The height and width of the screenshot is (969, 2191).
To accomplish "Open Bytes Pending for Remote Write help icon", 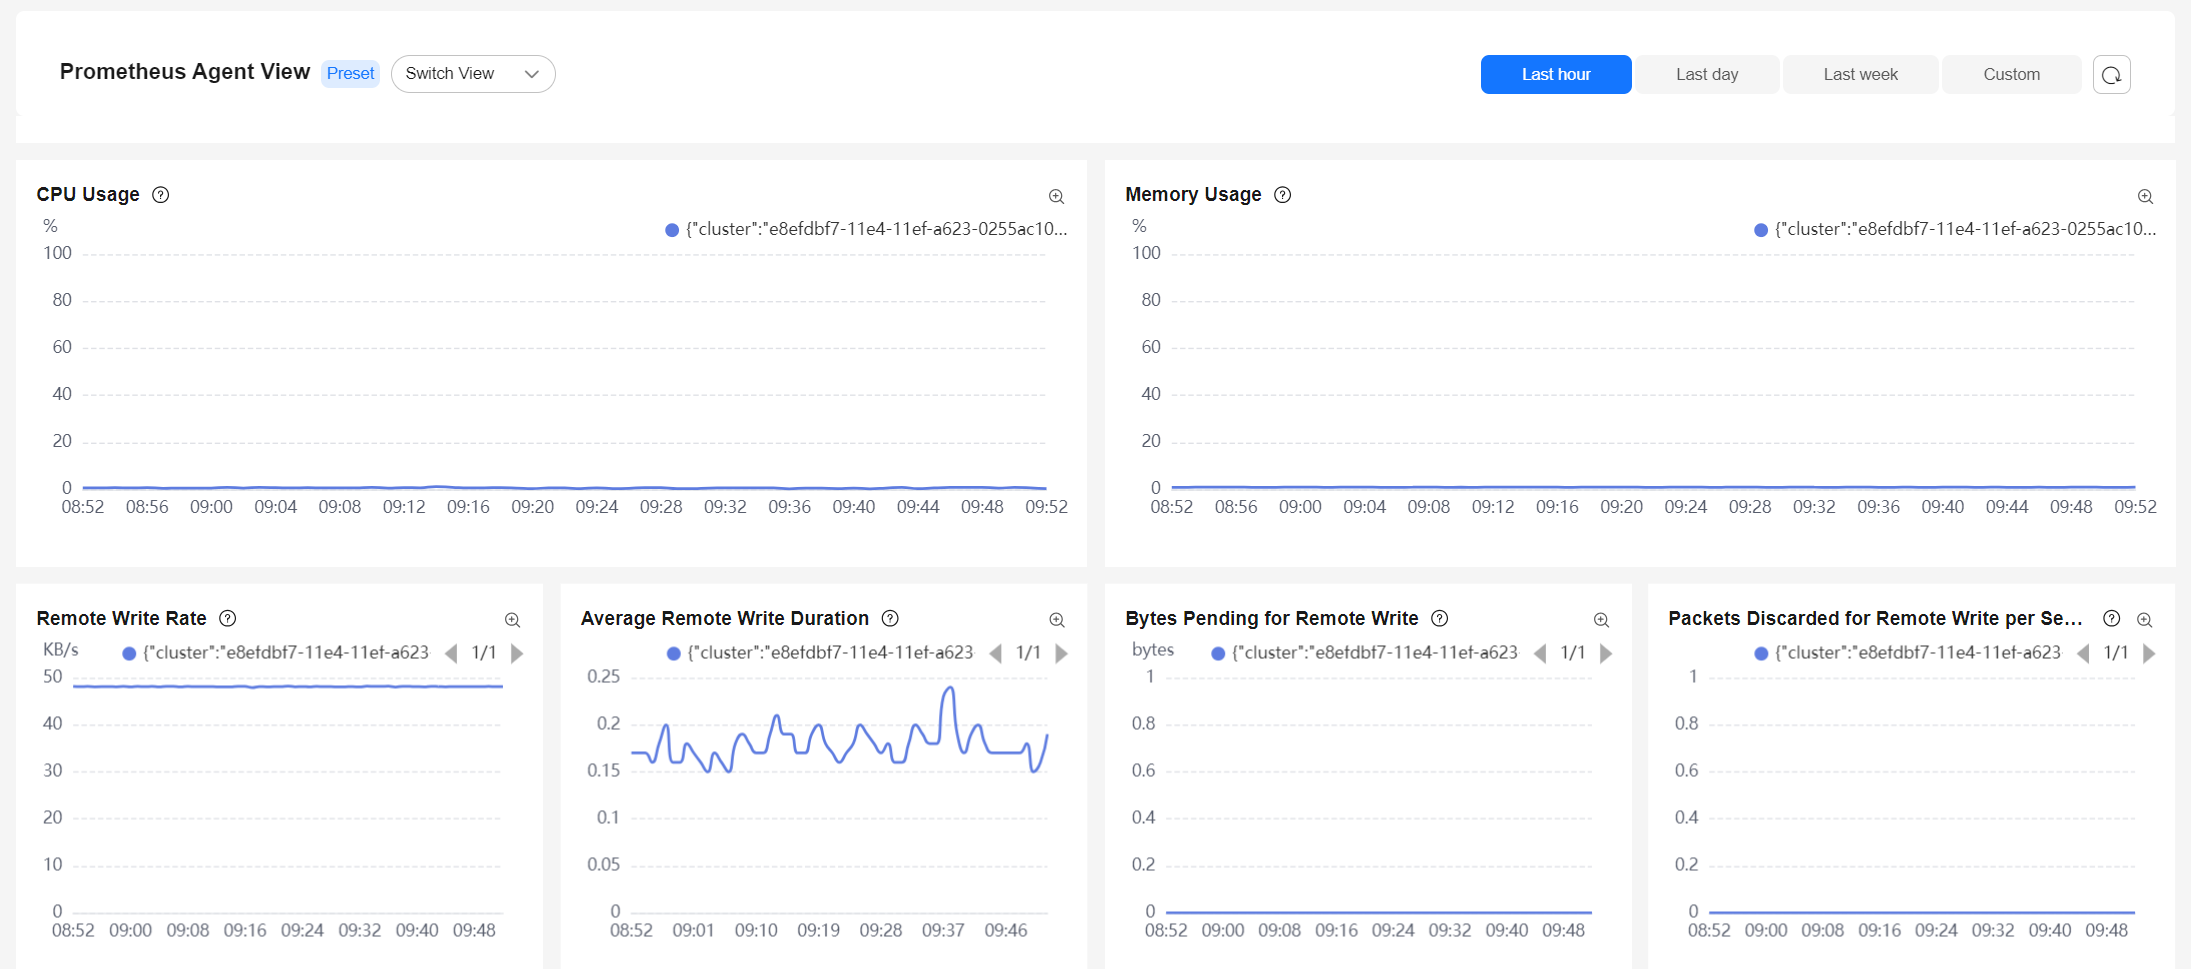I will pyautogui.click(x=1440, y=618).
